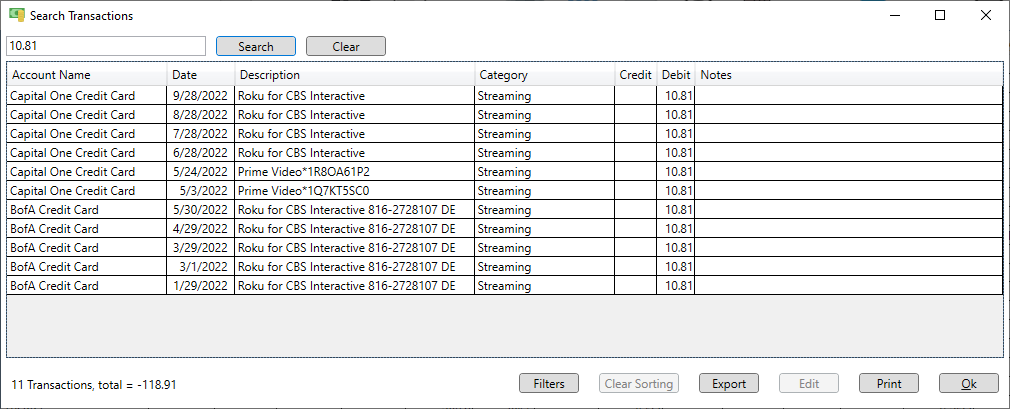Clear the search query with the Clear button
This screenshot has width=1010, height=409.
click(x=346, y=46)
